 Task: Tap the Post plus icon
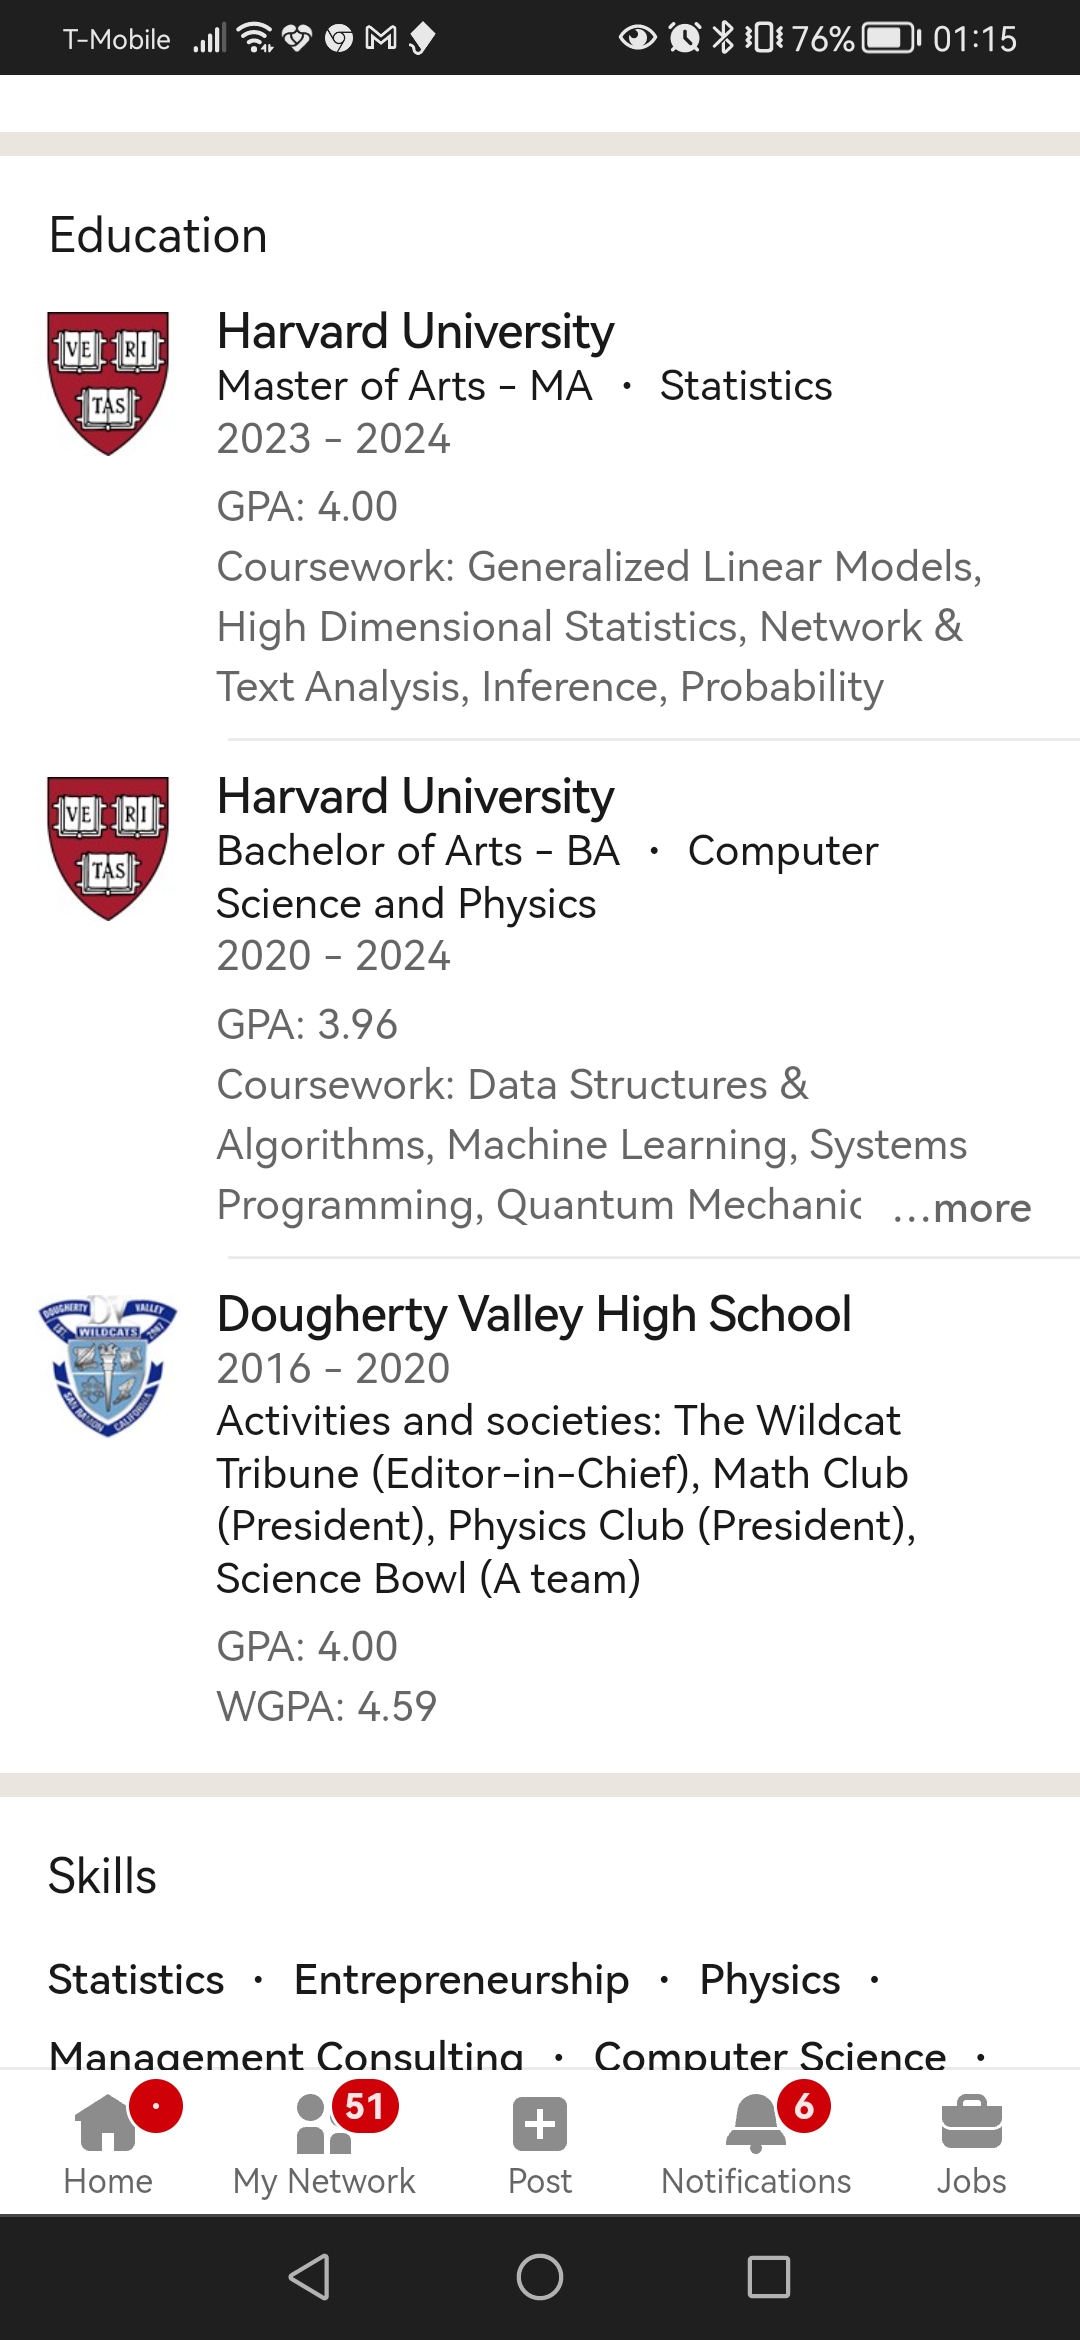pos(540,2124)
